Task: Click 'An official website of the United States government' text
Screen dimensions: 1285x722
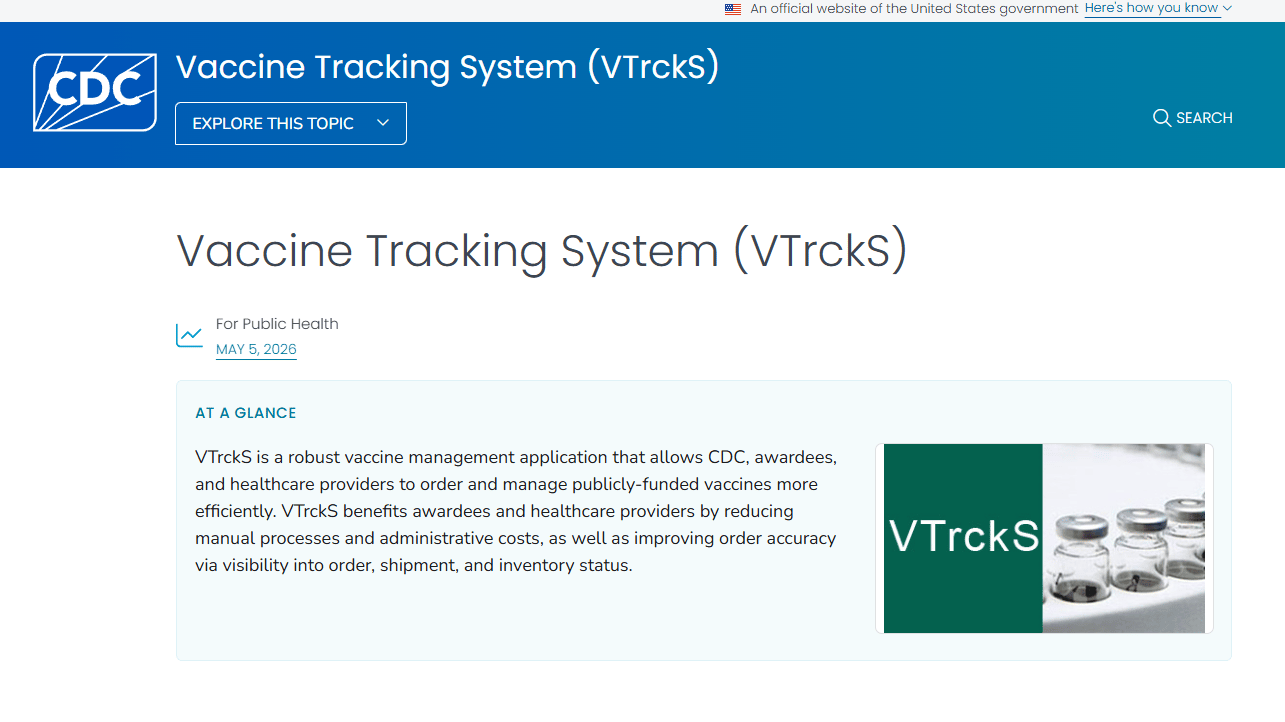Action: point(914,9)
